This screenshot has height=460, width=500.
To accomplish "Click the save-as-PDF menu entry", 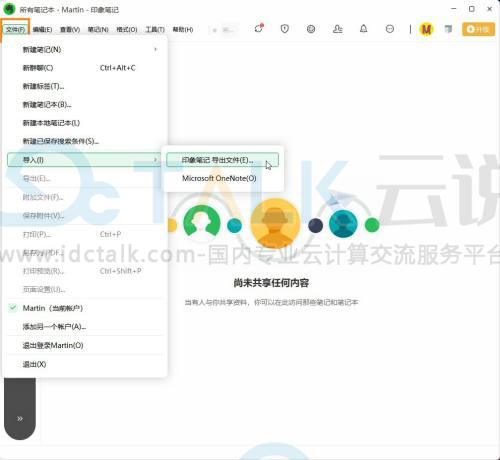I will click(84, 253).
